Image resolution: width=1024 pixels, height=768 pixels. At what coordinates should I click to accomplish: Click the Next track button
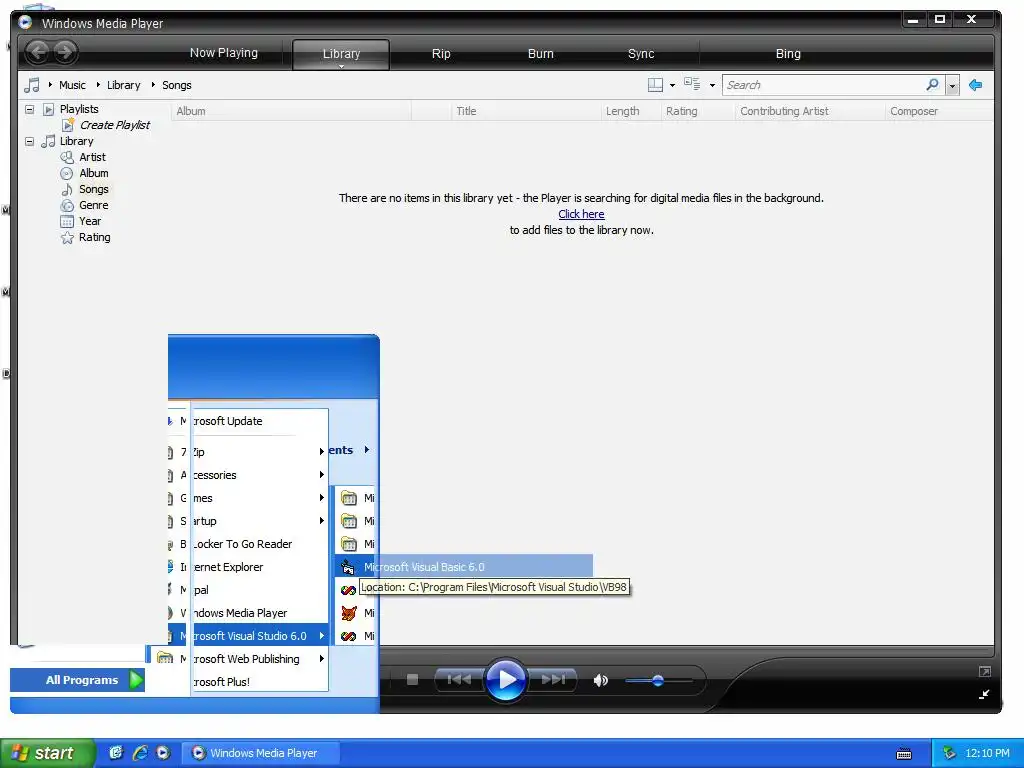[552, 680]
